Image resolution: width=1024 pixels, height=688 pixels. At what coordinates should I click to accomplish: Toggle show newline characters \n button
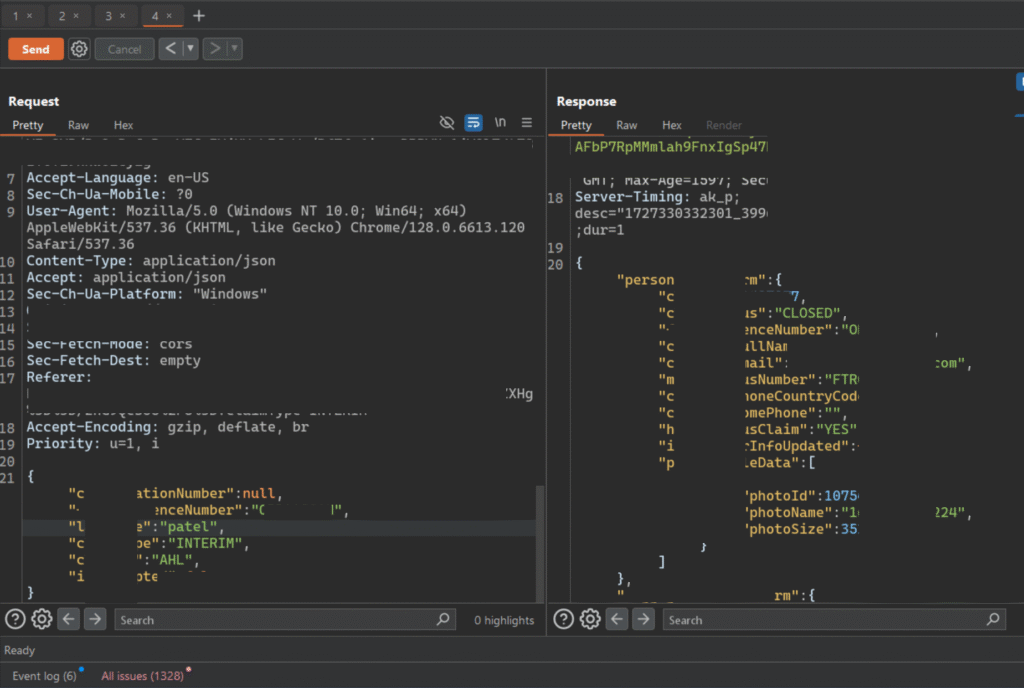[x=500, y=123]
